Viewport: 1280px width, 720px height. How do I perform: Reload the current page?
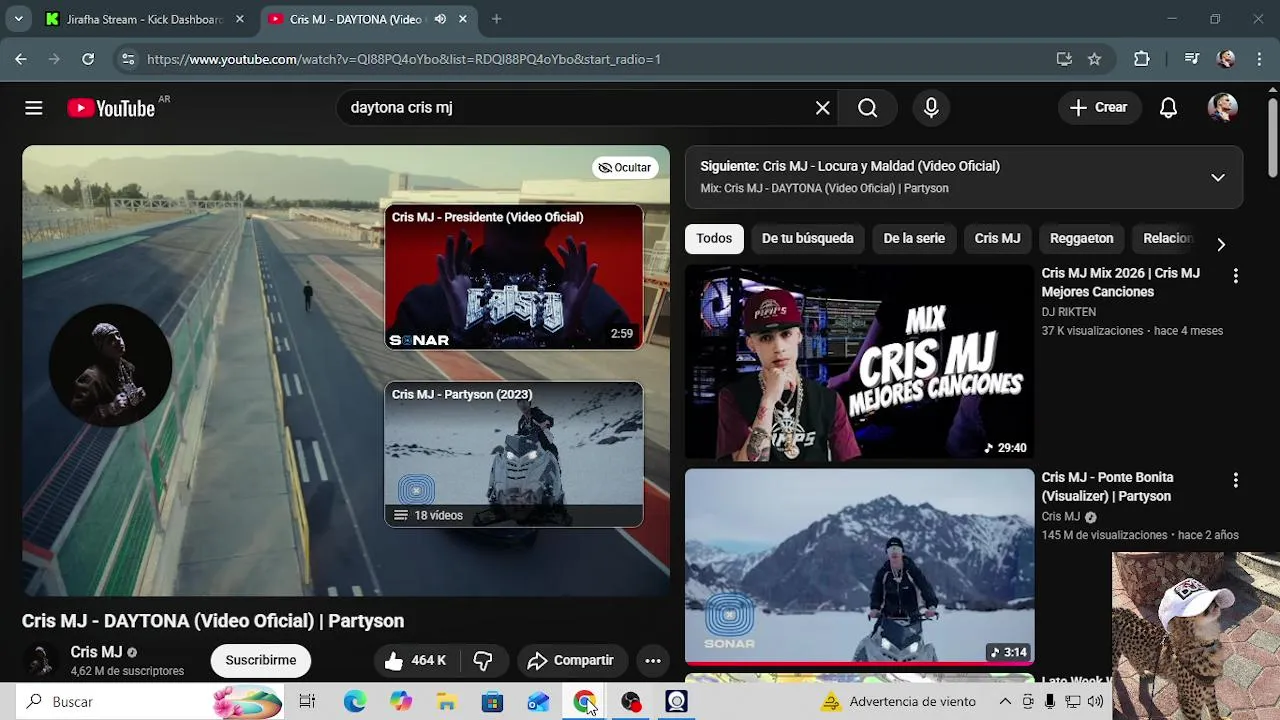coord(88,59)
